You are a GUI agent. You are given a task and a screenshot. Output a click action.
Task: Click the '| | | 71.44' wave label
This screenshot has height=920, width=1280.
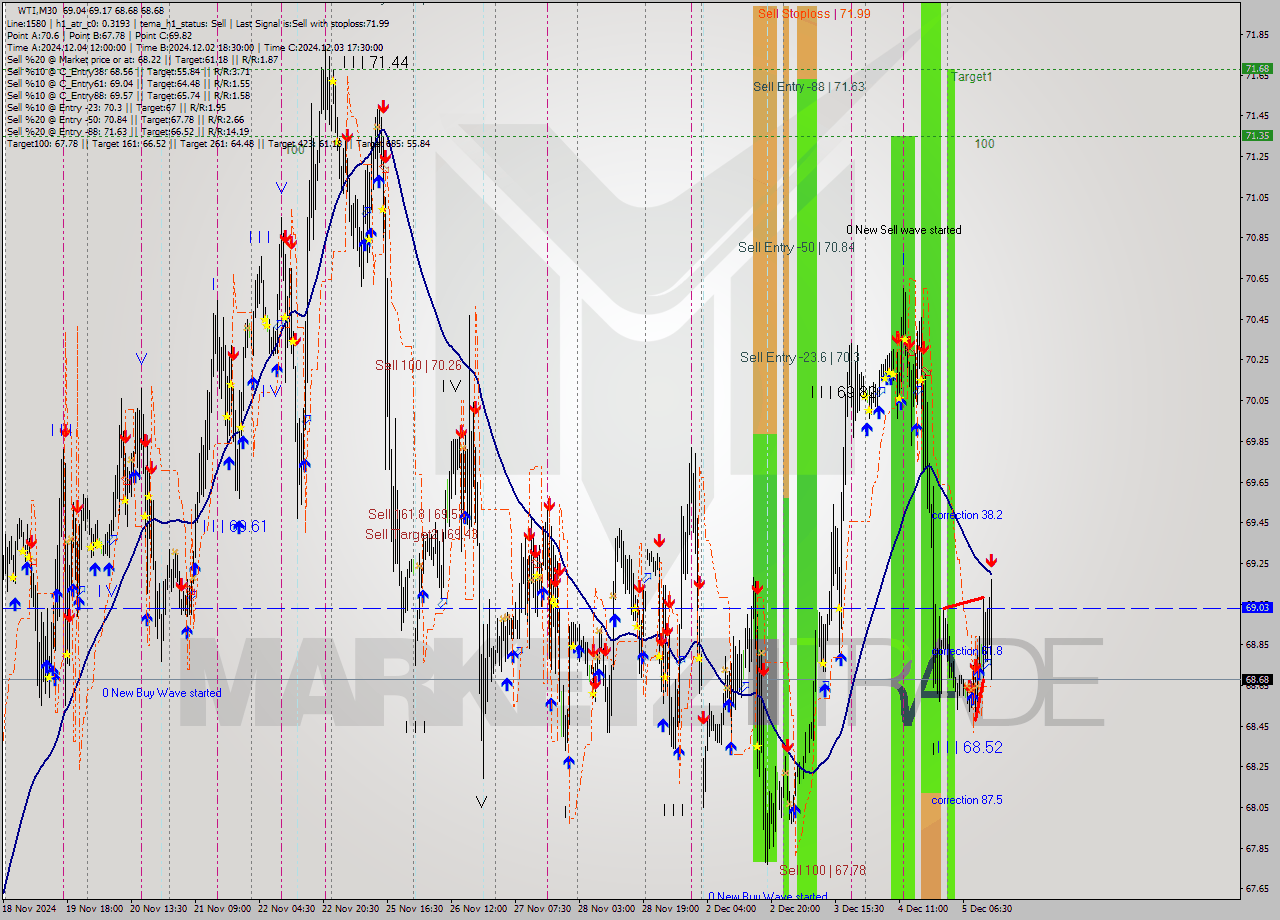click(x=374, y=62)
